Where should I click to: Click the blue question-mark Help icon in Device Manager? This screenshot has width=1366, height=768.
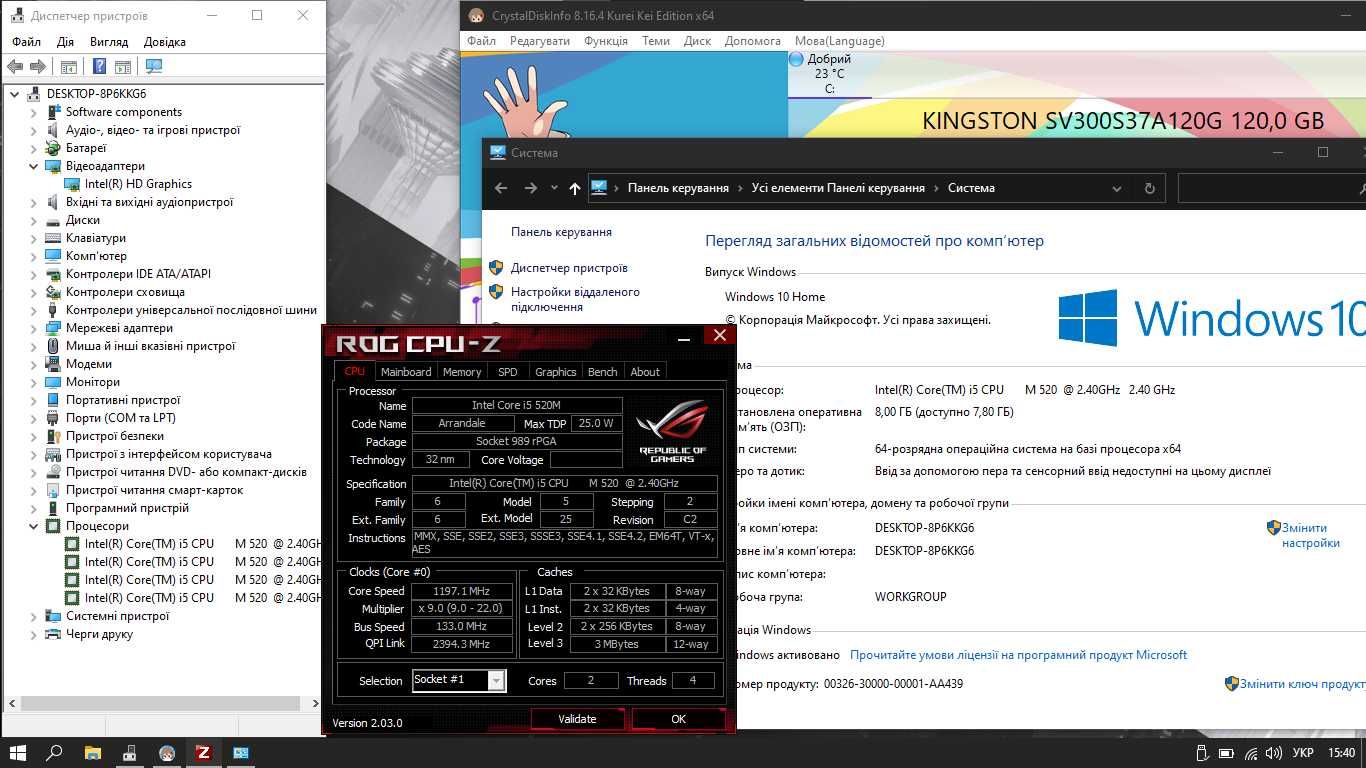point(99,66)
